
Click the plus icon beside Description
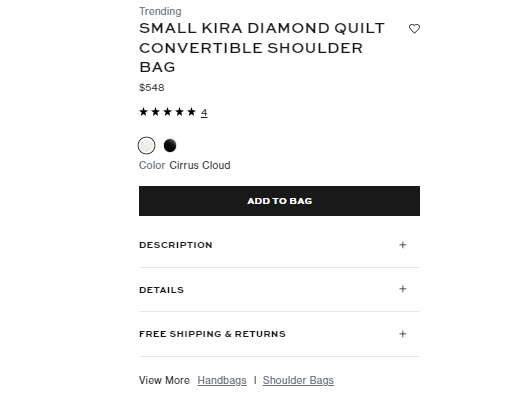pos(403,245)
